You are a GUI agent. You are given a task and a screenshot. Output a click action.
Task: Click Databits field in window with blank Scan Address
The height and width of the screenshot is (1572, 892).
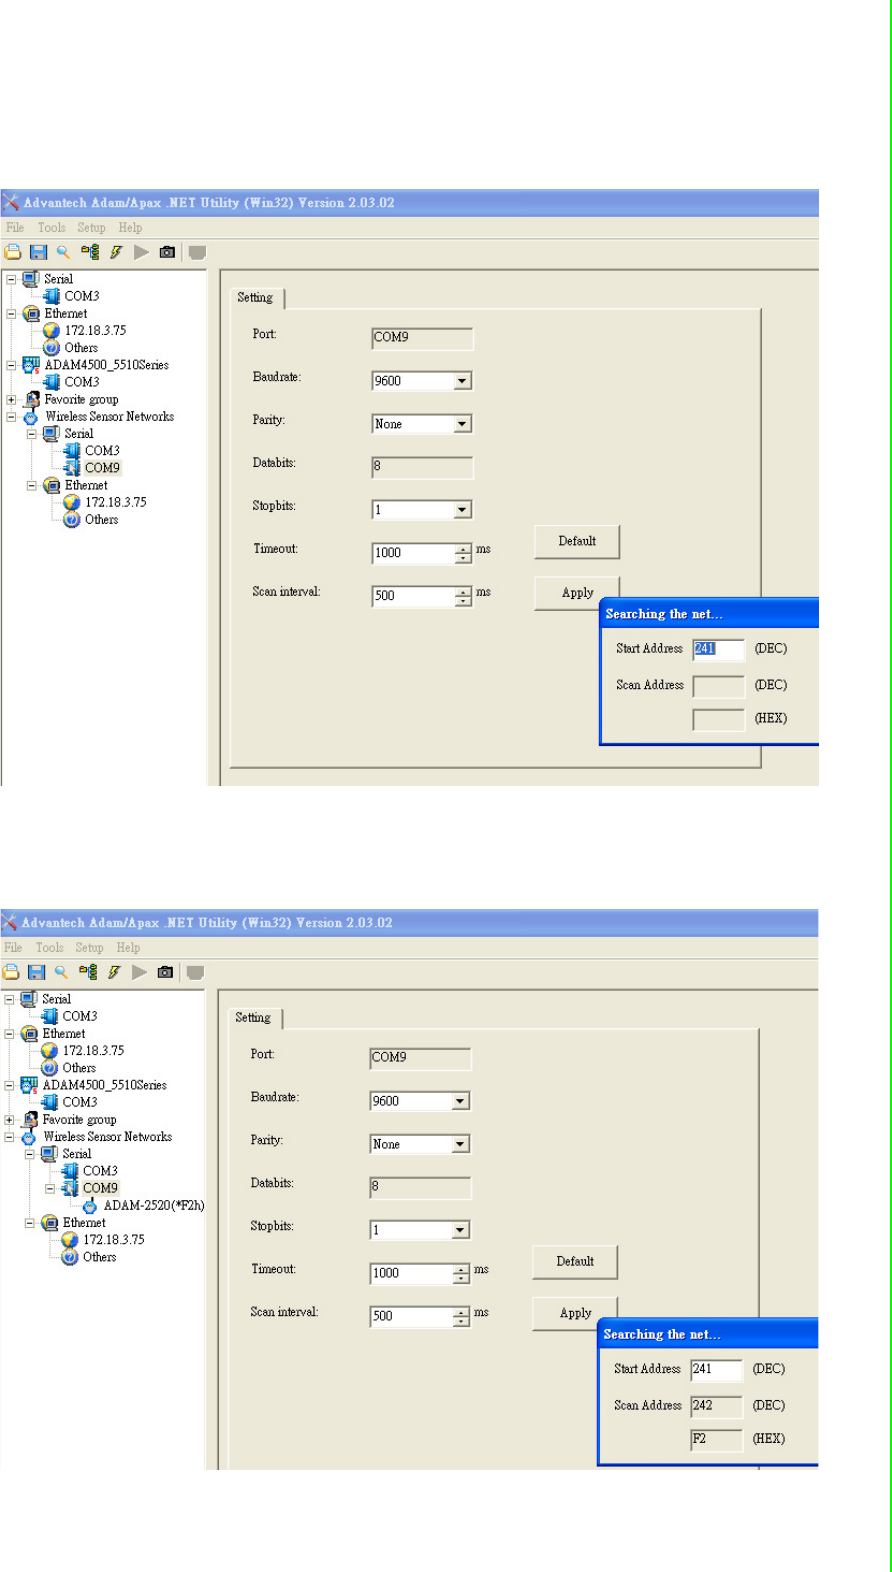click(x=422, y=467)
